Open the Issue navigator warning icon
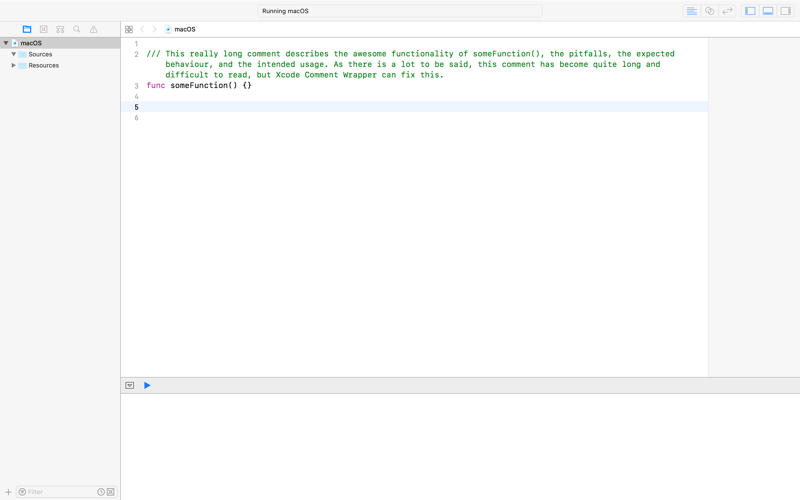This screenshot has width=800, height=500. [x=93, y=29]
